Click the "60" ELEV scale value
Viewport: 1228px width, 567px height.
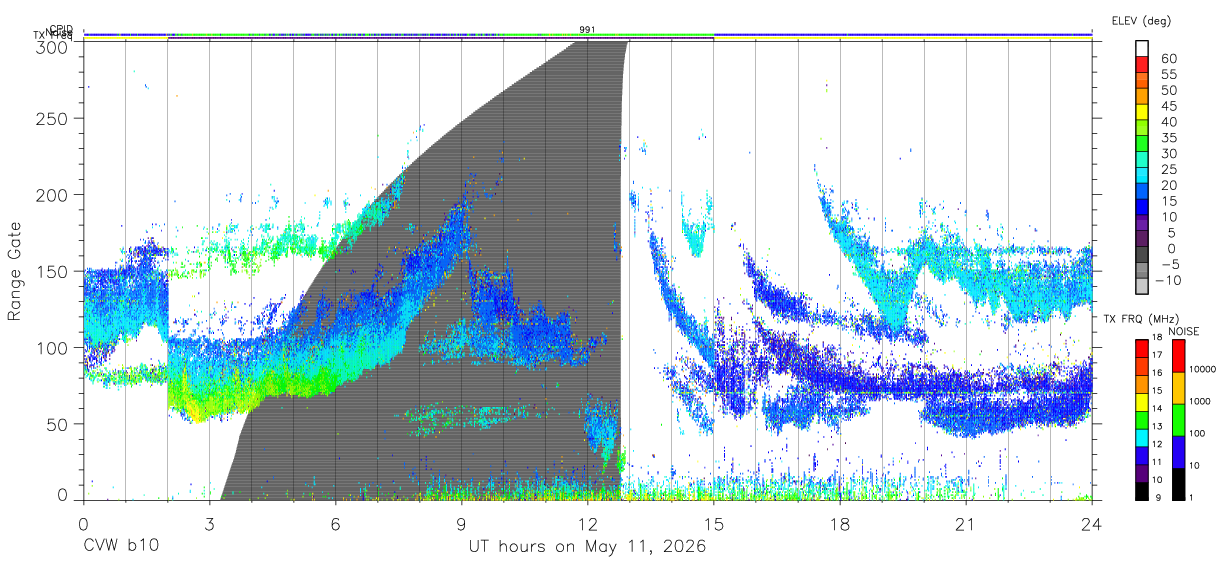(x=1169, y=58)
